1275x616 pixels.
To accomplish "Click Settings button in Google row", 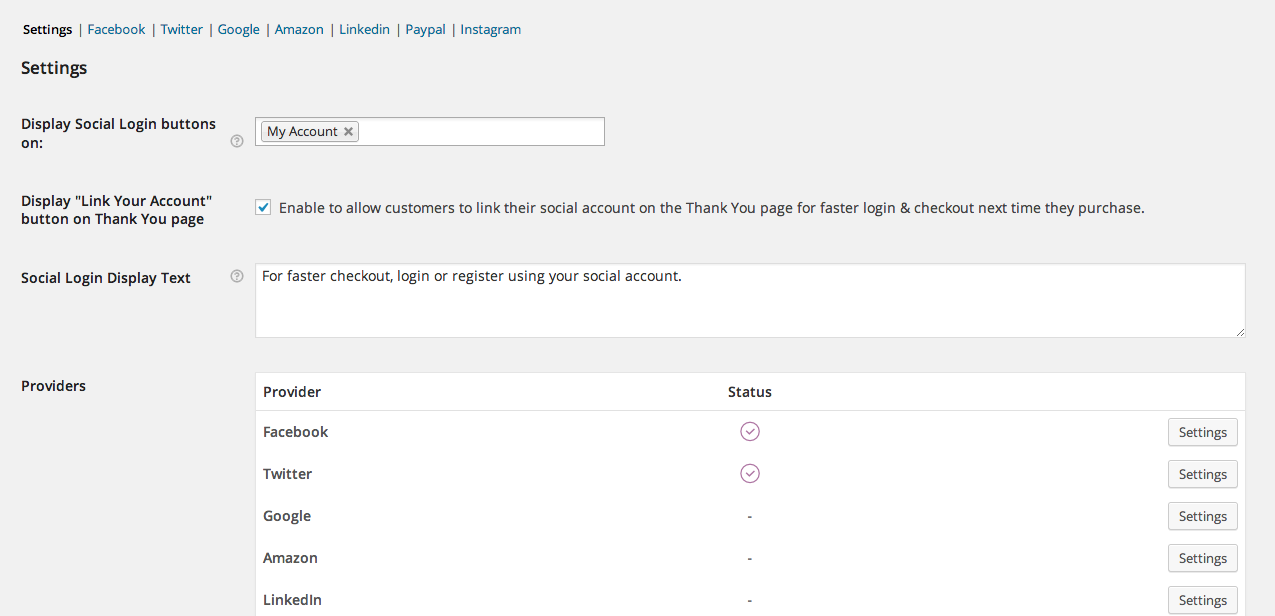I will pyautogui.click(x=1202, y=516).
